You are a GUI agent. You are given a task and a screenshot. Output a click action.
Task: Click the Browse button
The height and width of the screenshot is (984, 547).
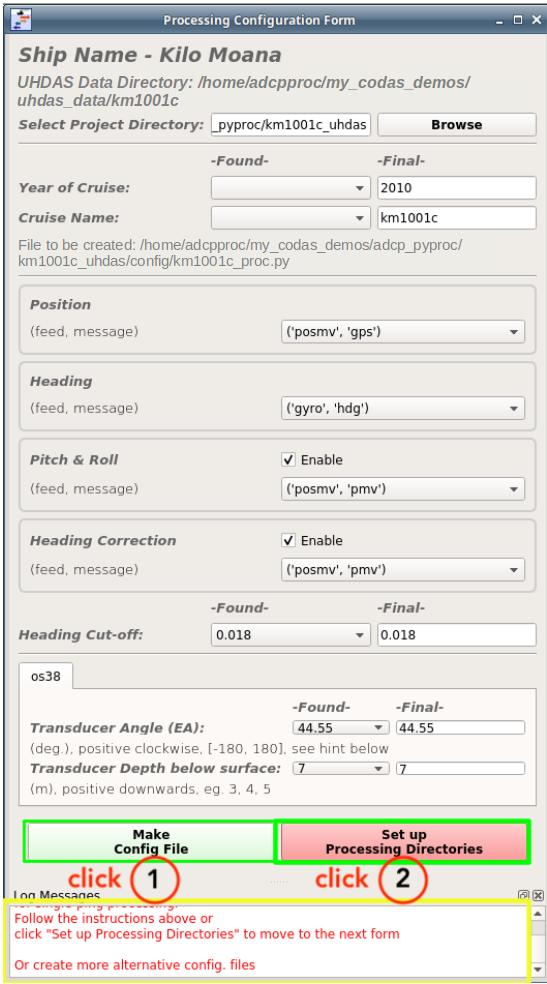(x=457, y=124)
